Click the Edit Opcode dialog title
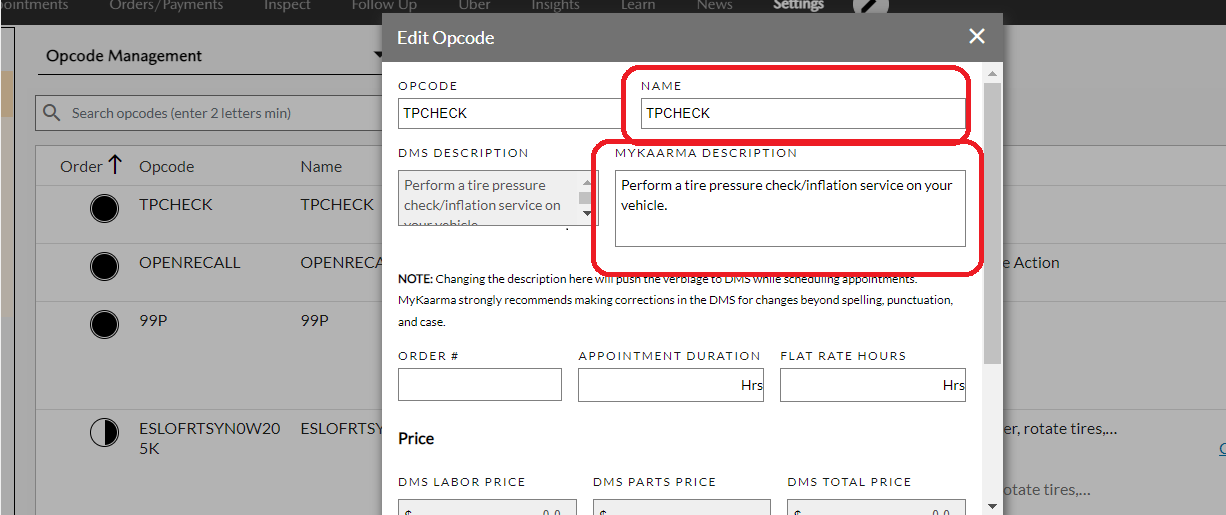 pos(446,38)
